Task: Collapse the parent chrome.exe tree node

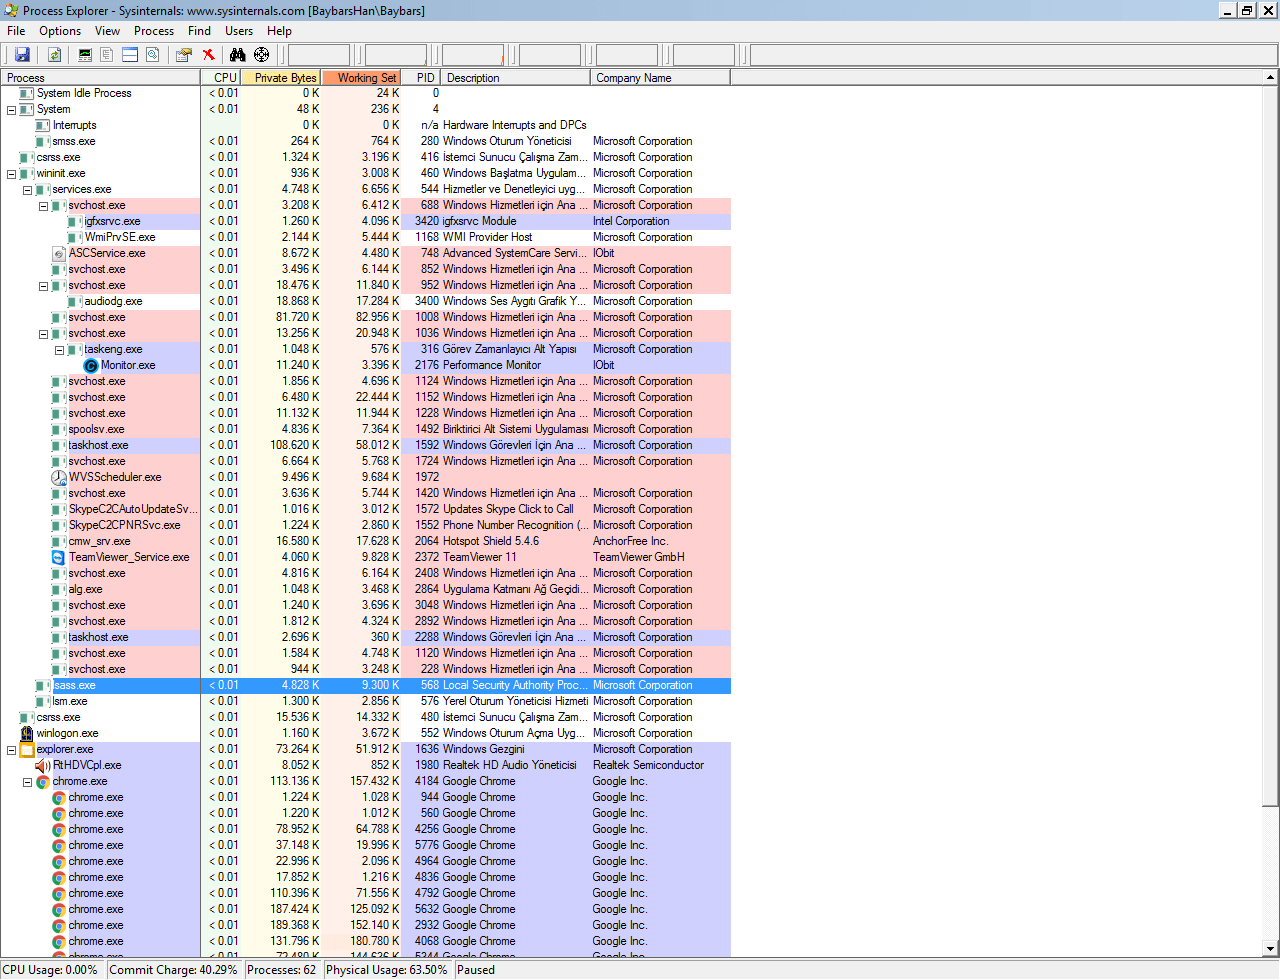Action: click(28, 782)
